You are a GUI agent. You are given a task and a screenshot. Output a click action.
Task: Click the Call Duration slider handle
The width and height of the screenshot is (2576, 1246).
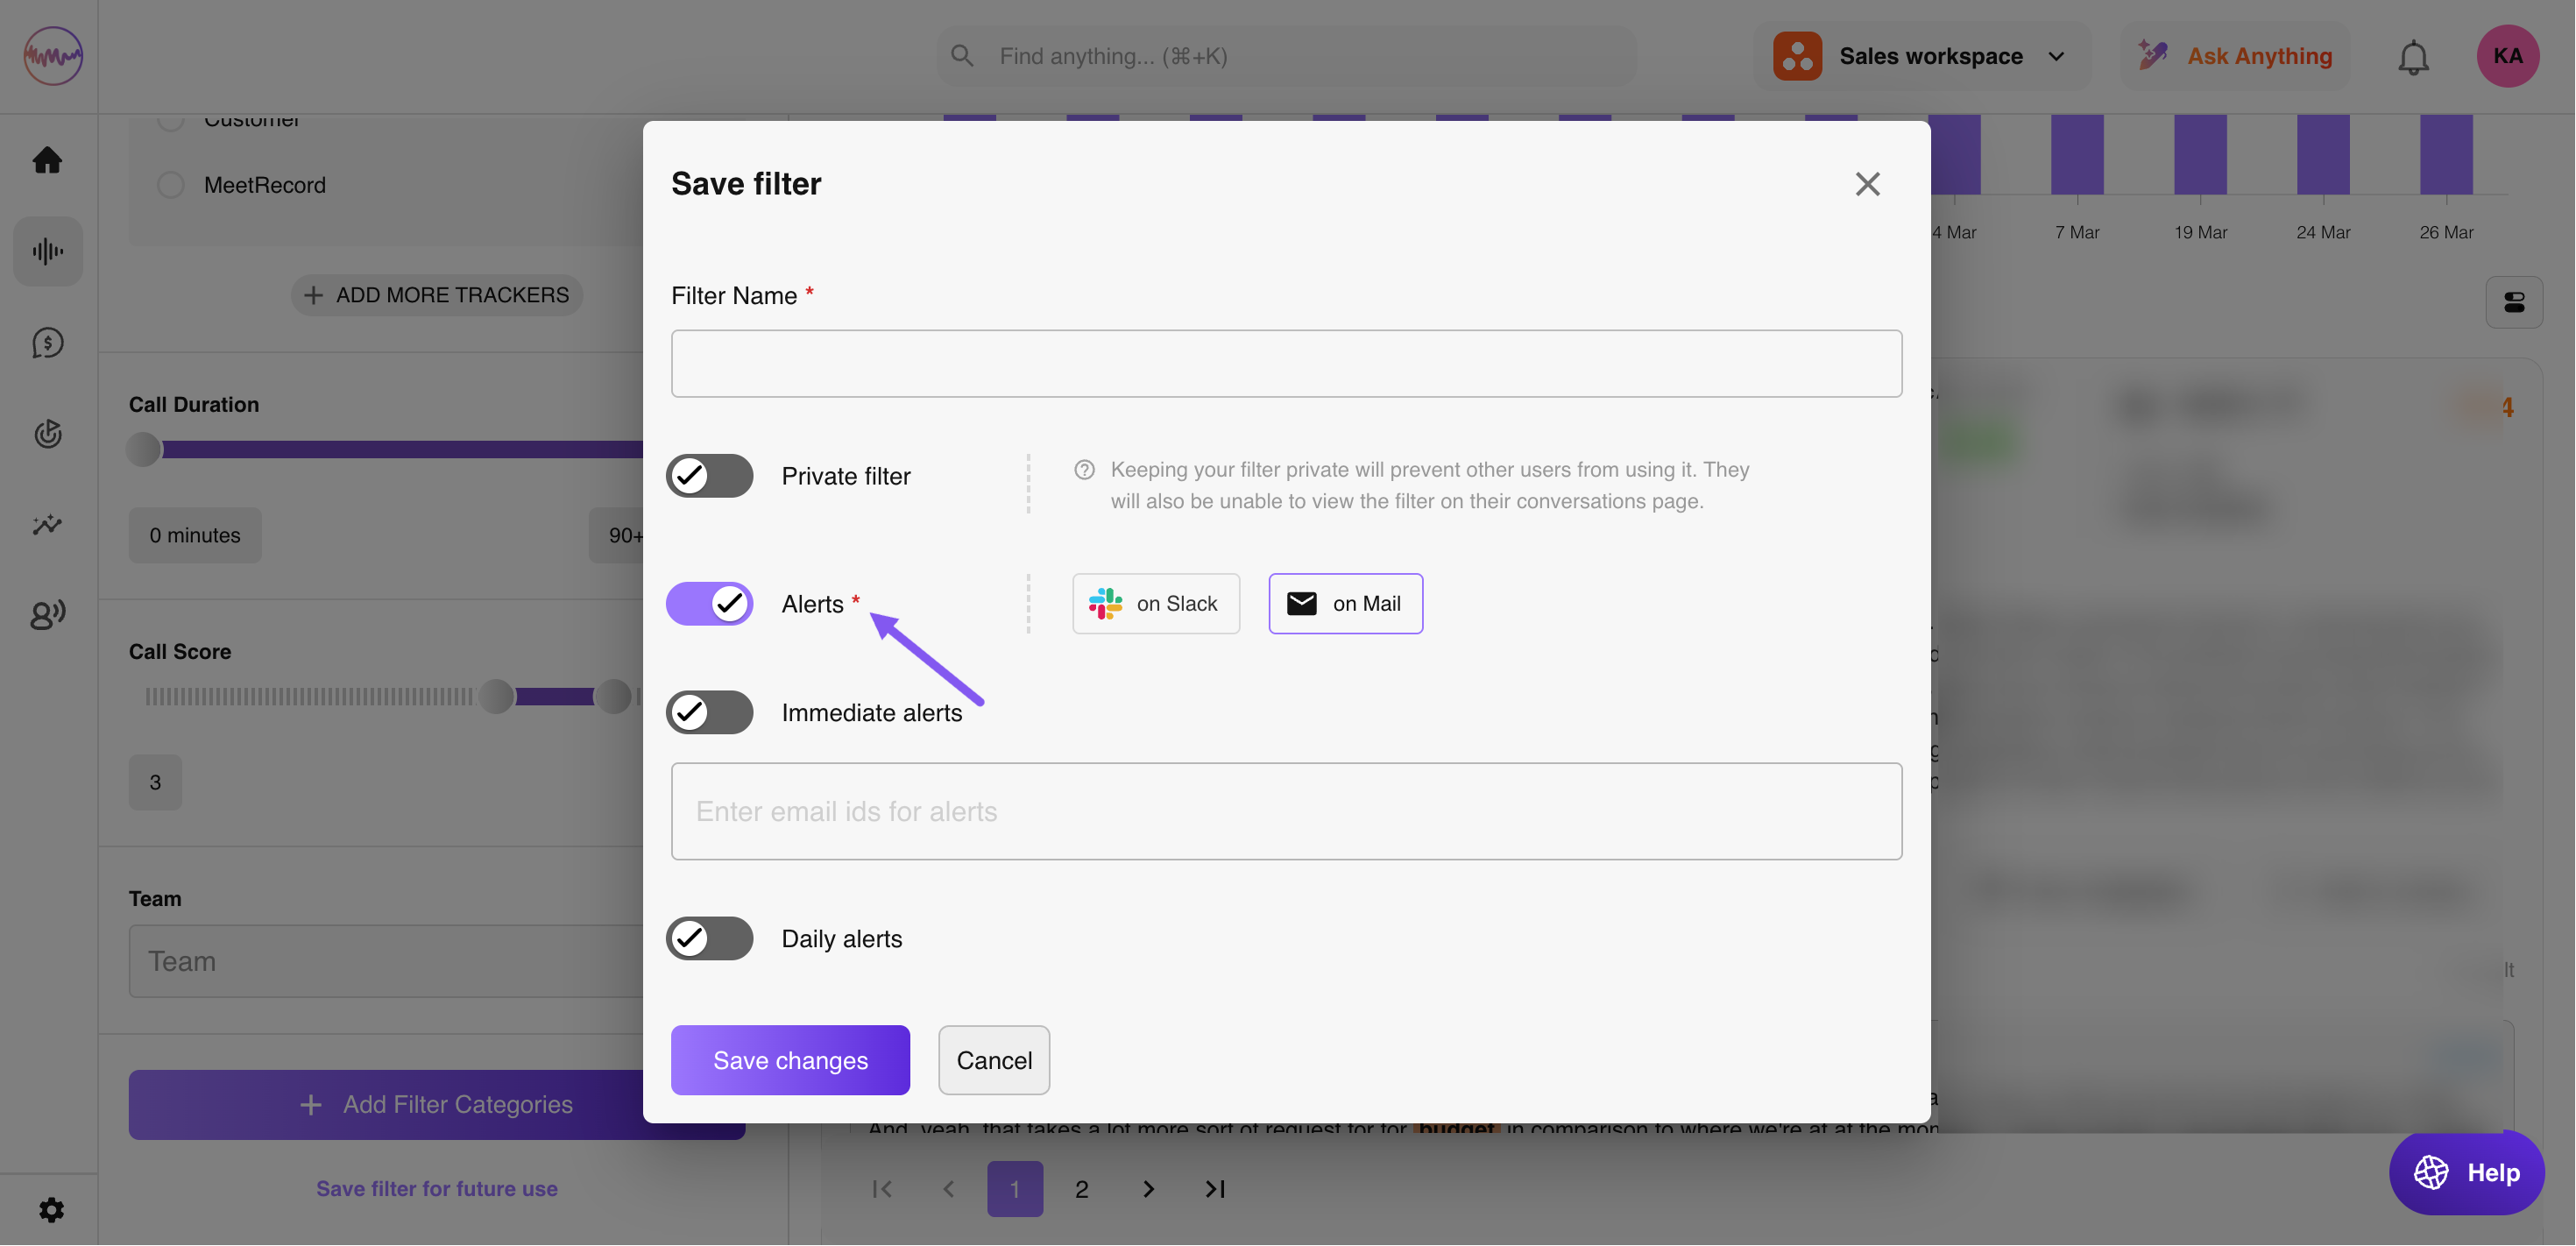(144, 449)
